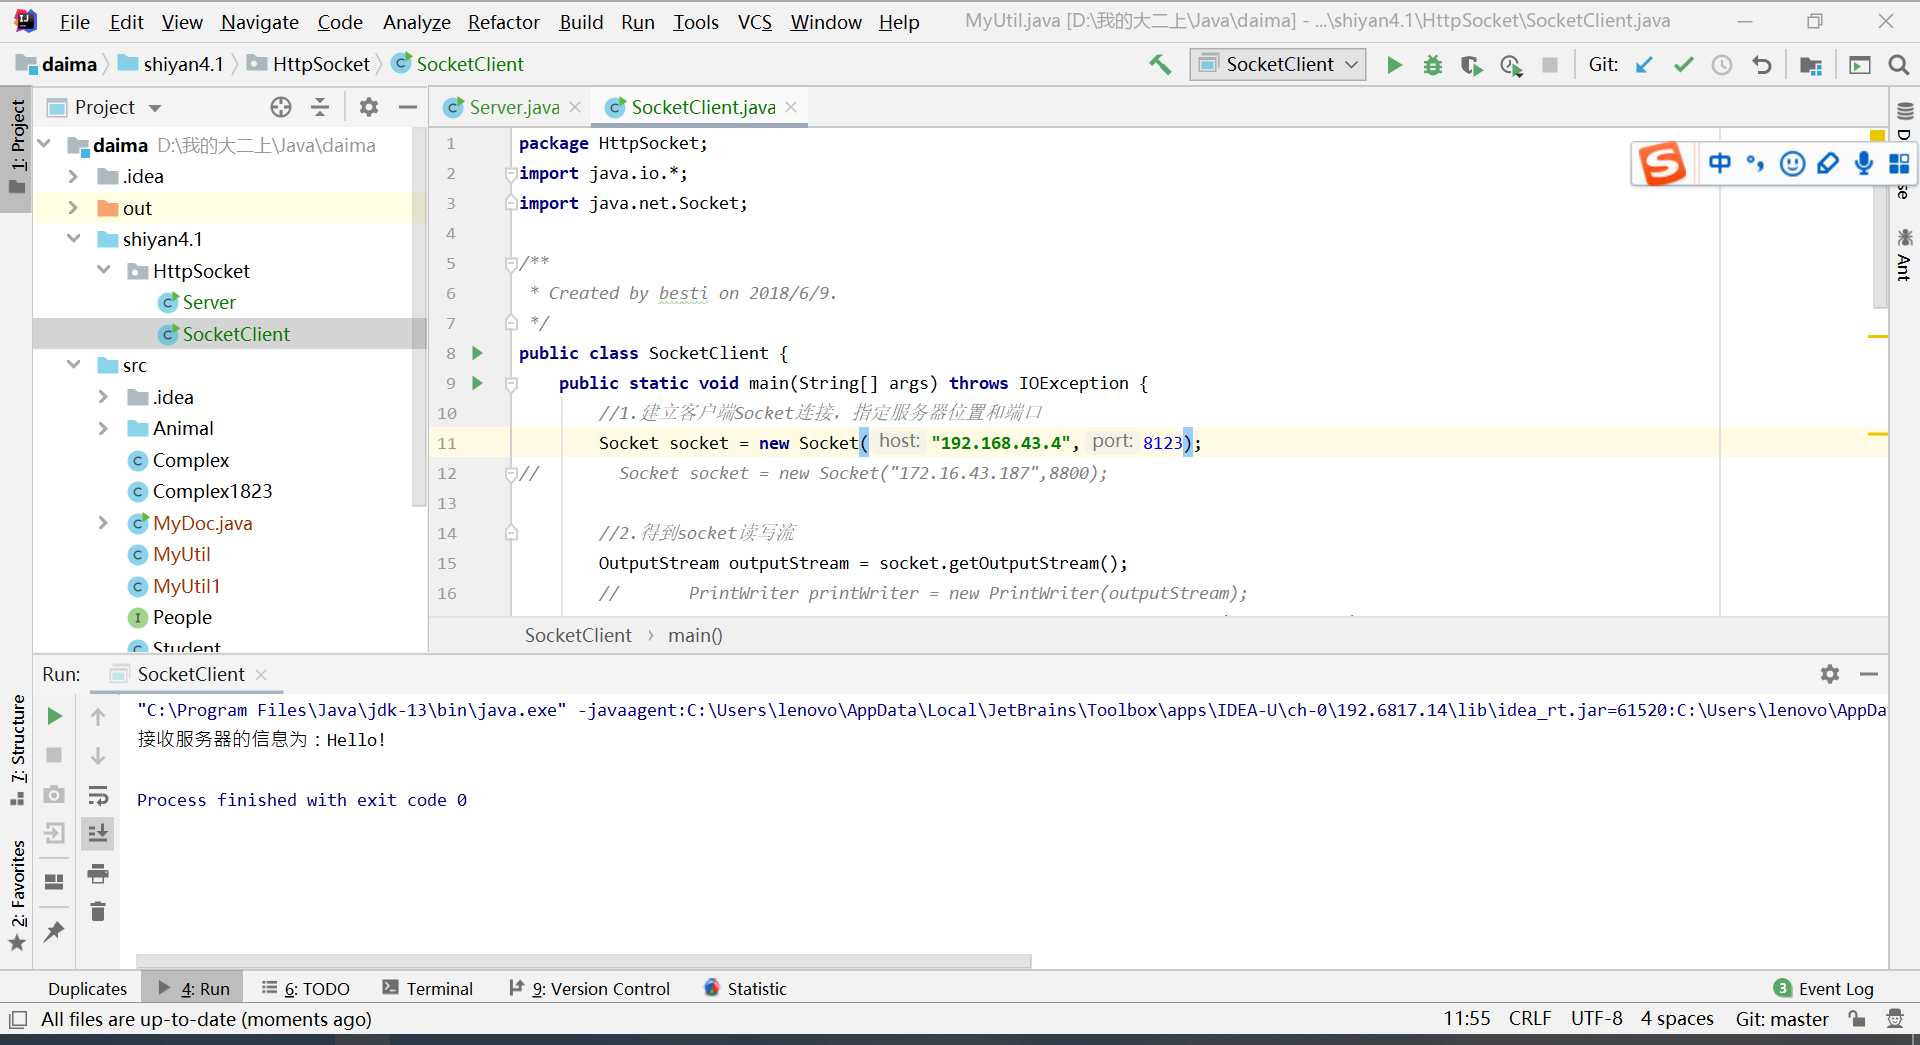Run the SocketClient class from the line 8 gutter arrow
Viewport: 1920px width, 1045px height.
[x=477, y=353]
